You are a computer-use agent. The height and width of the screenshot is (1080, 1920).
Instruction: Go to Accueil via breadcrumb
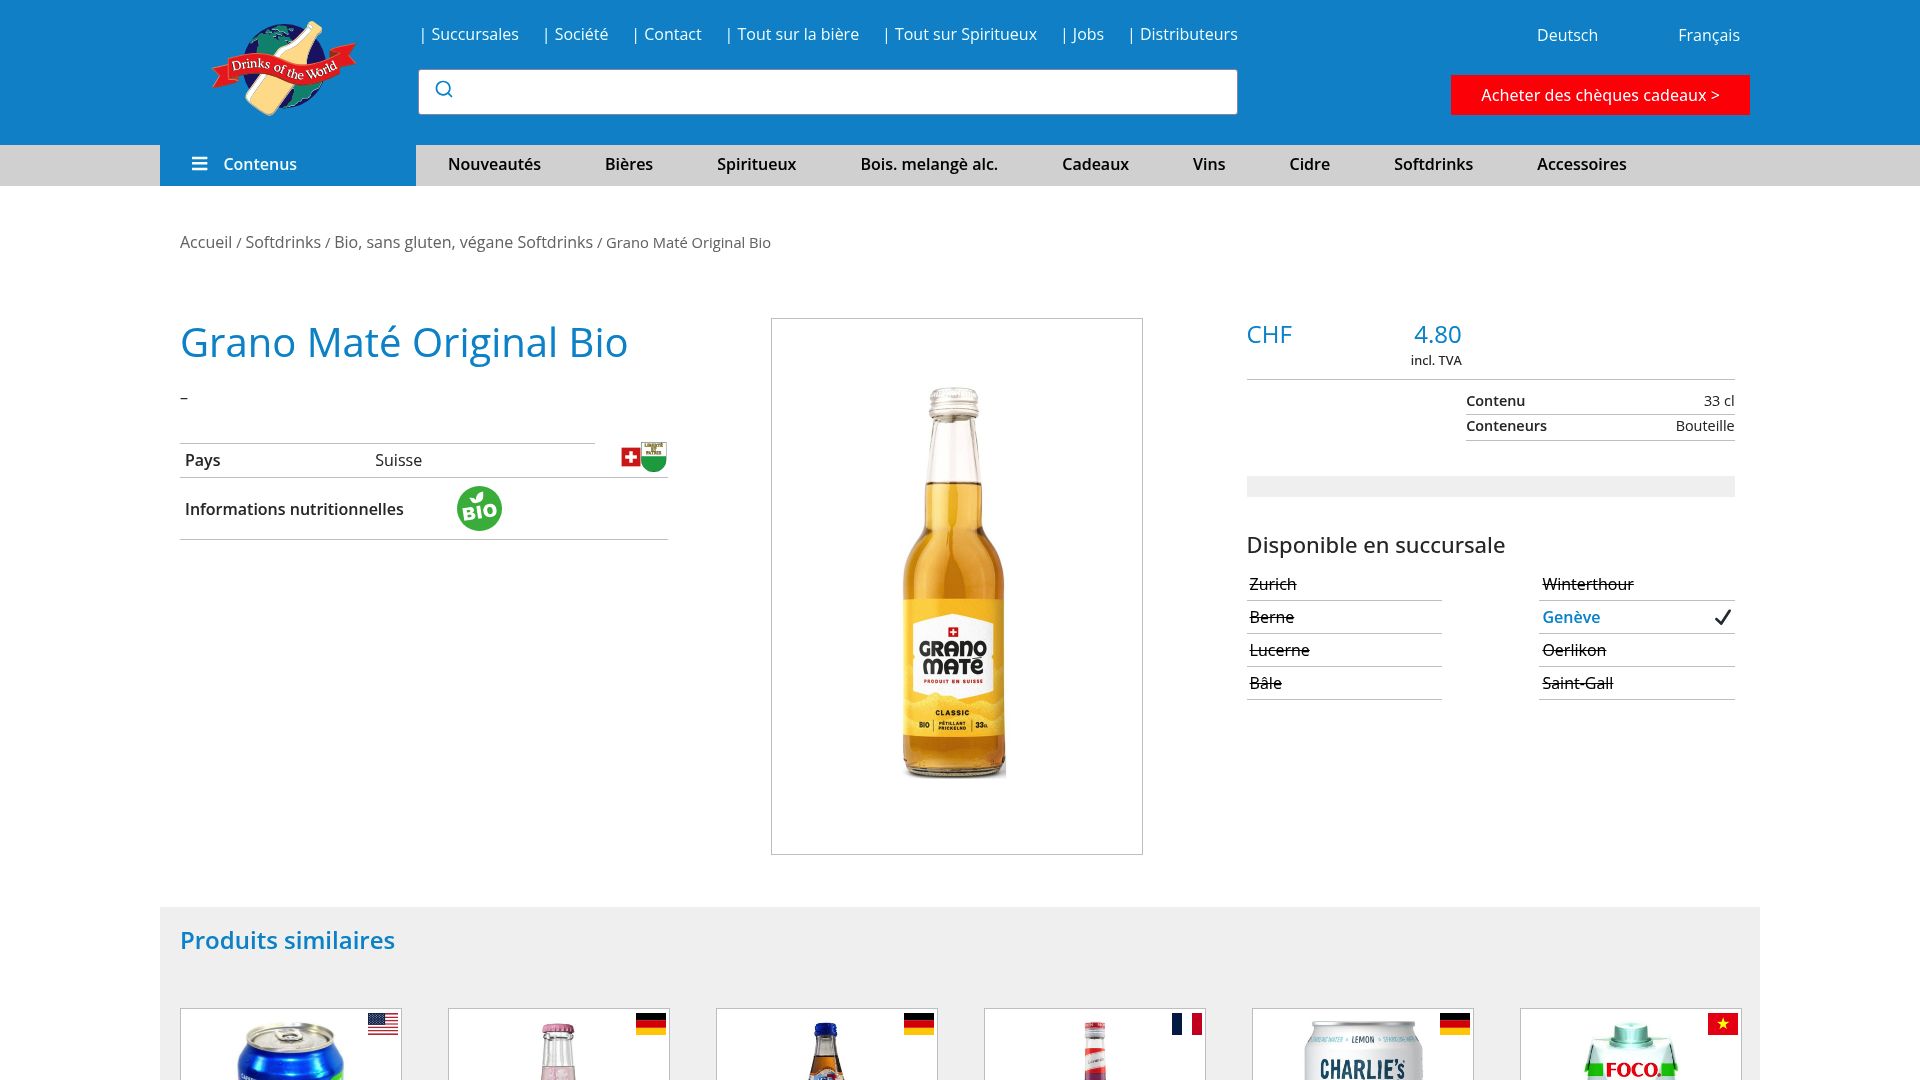click(205, 242)
